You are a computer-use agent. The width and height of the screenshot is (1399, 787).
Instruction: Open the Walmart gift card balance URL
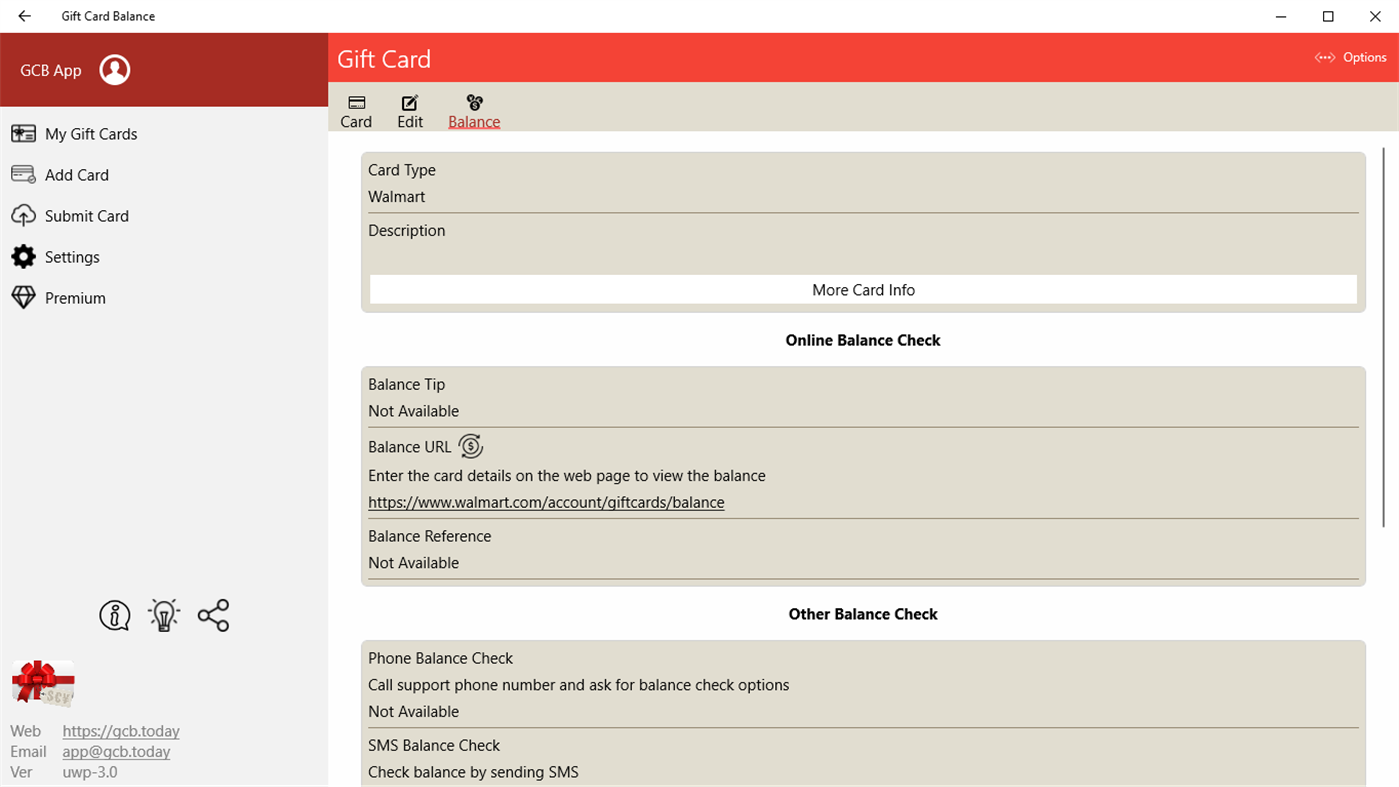point(546,502)
